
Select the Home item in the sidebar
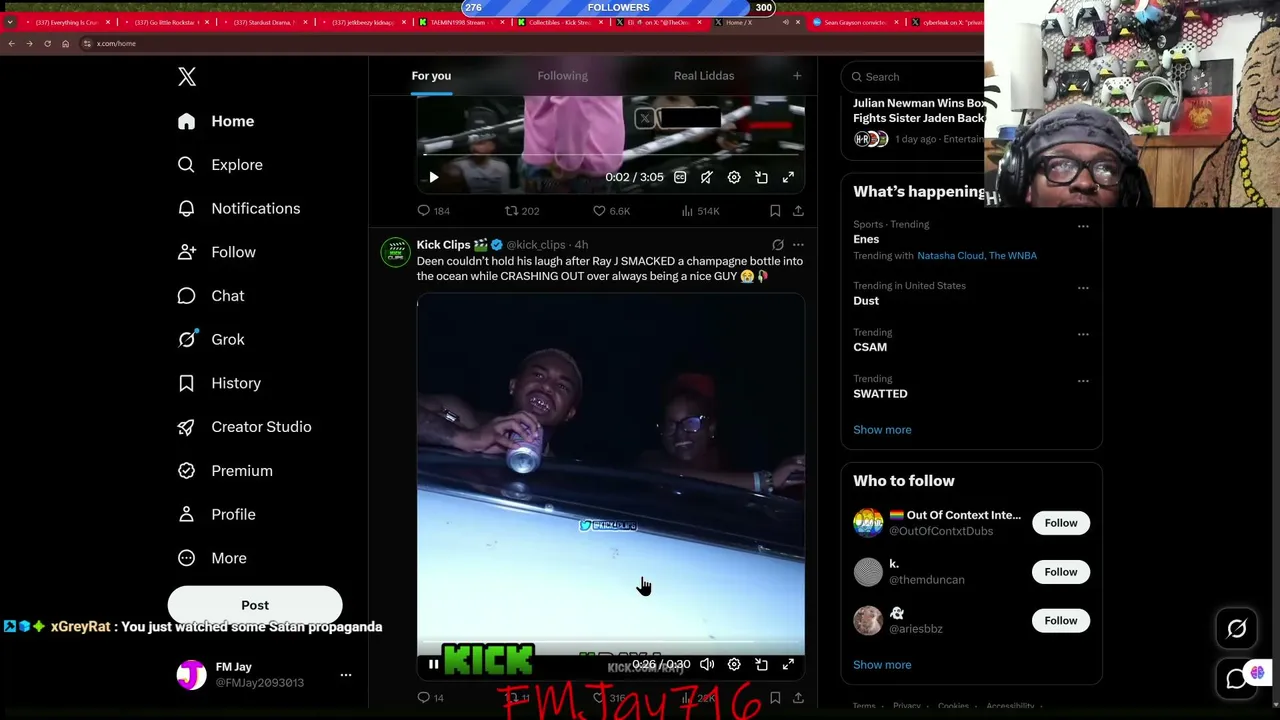[x=216, y=121]
